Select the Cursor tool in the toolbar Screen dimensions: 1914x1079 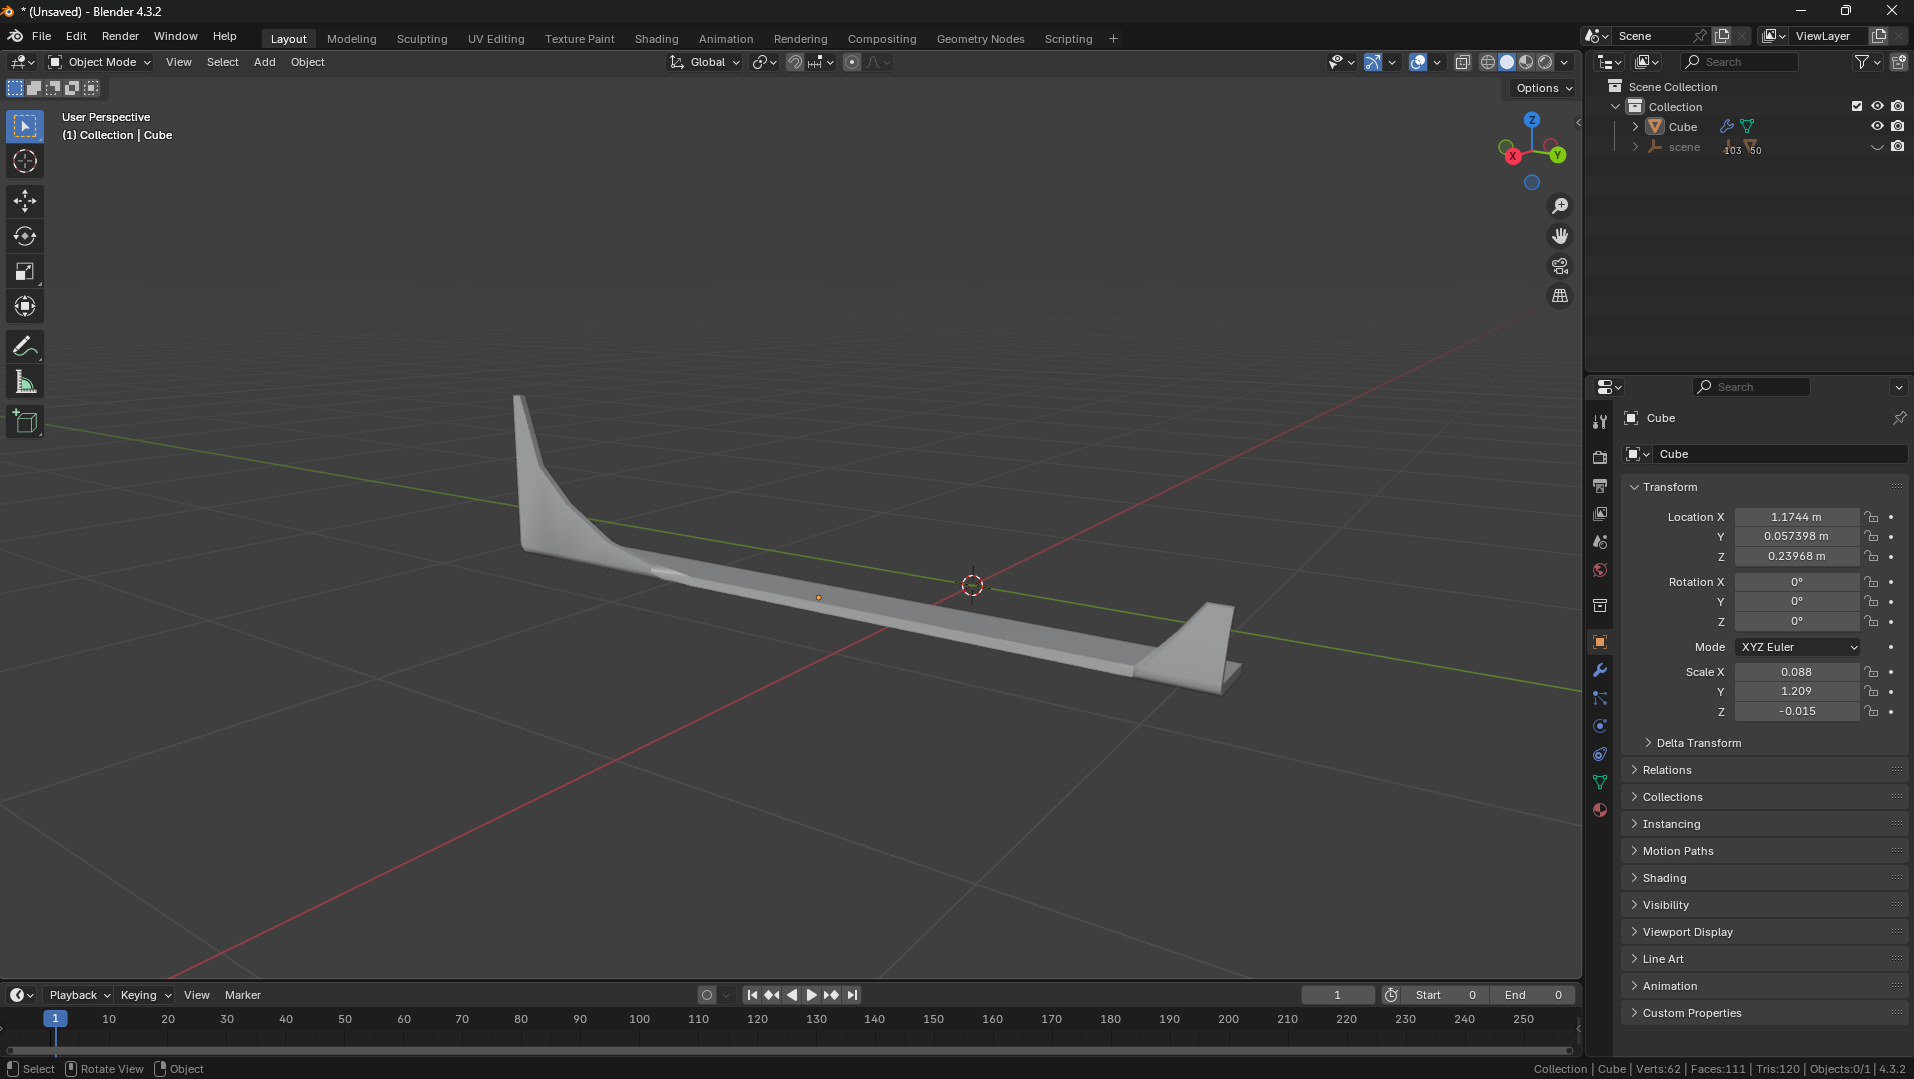point(25,161)
